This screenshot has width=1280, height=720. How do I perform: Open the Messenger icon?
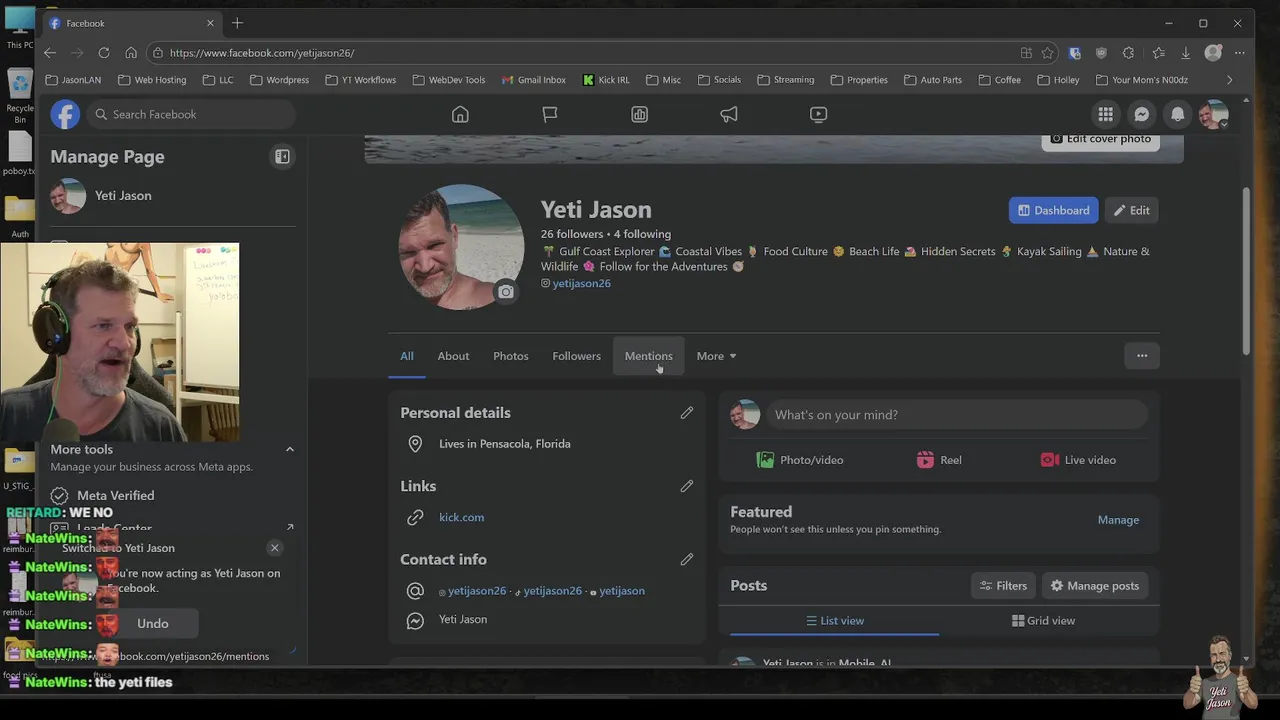click(x=1141, y=114)
